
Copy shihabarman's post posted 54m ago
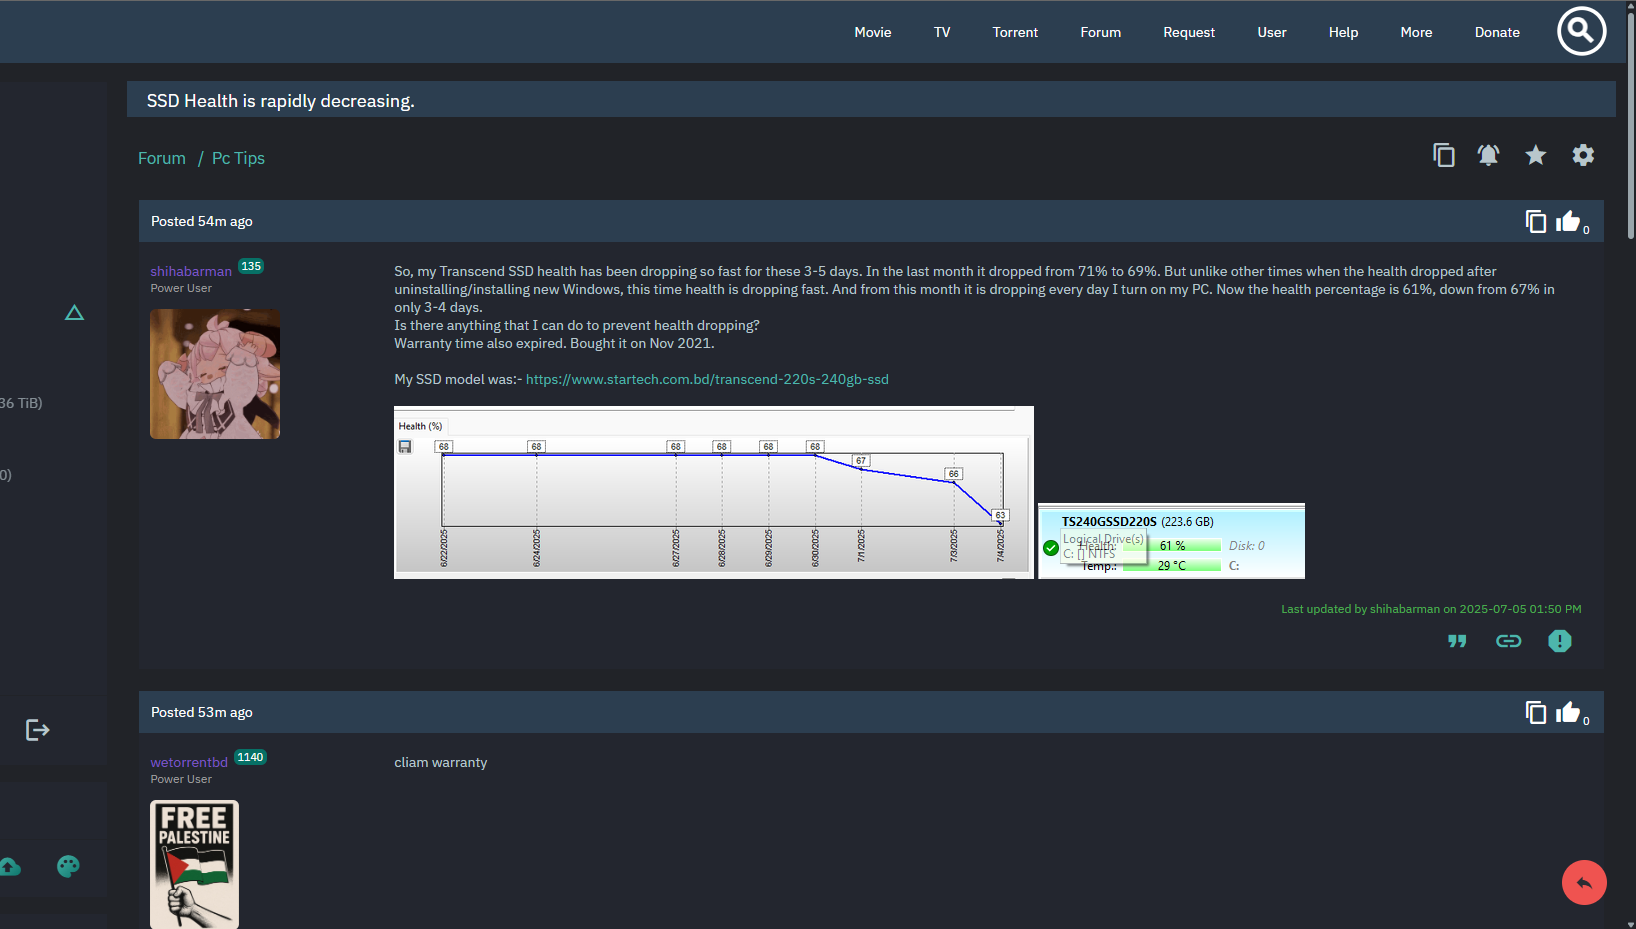[x=1536, y=221]
